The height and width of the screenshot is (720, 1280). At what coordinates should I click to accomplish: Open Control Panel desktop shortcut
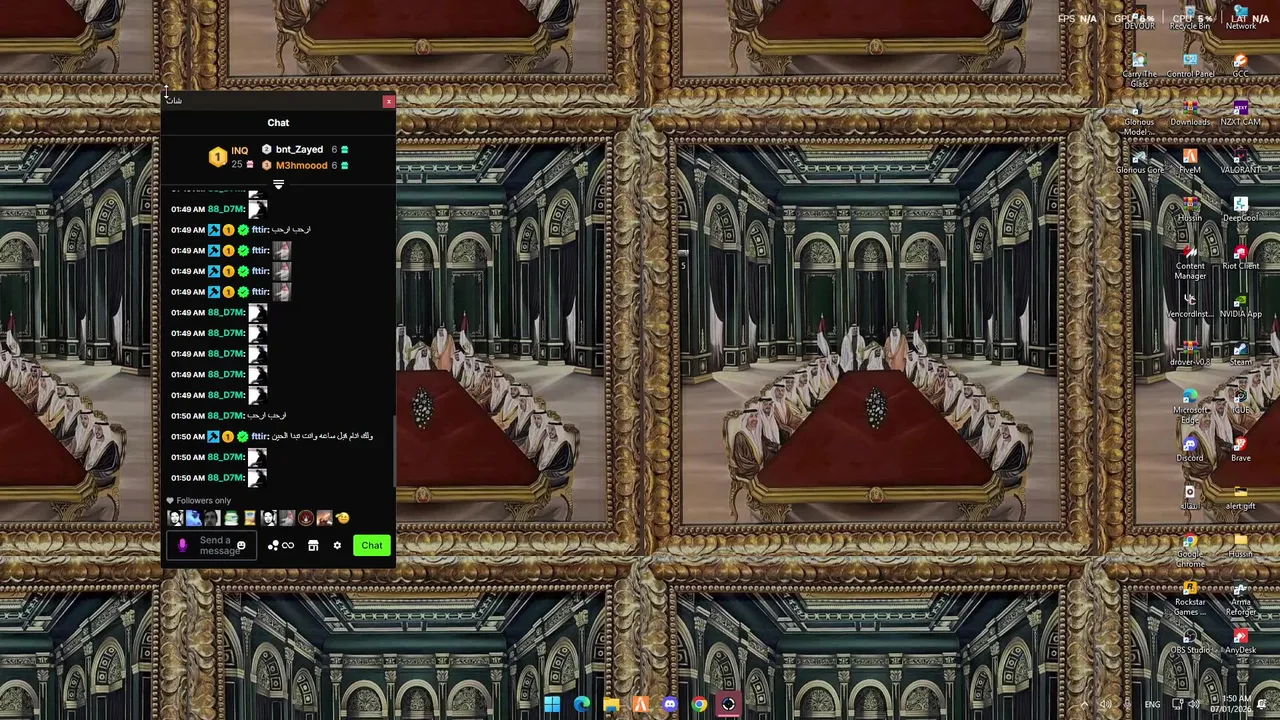(x=1190, y=66)
